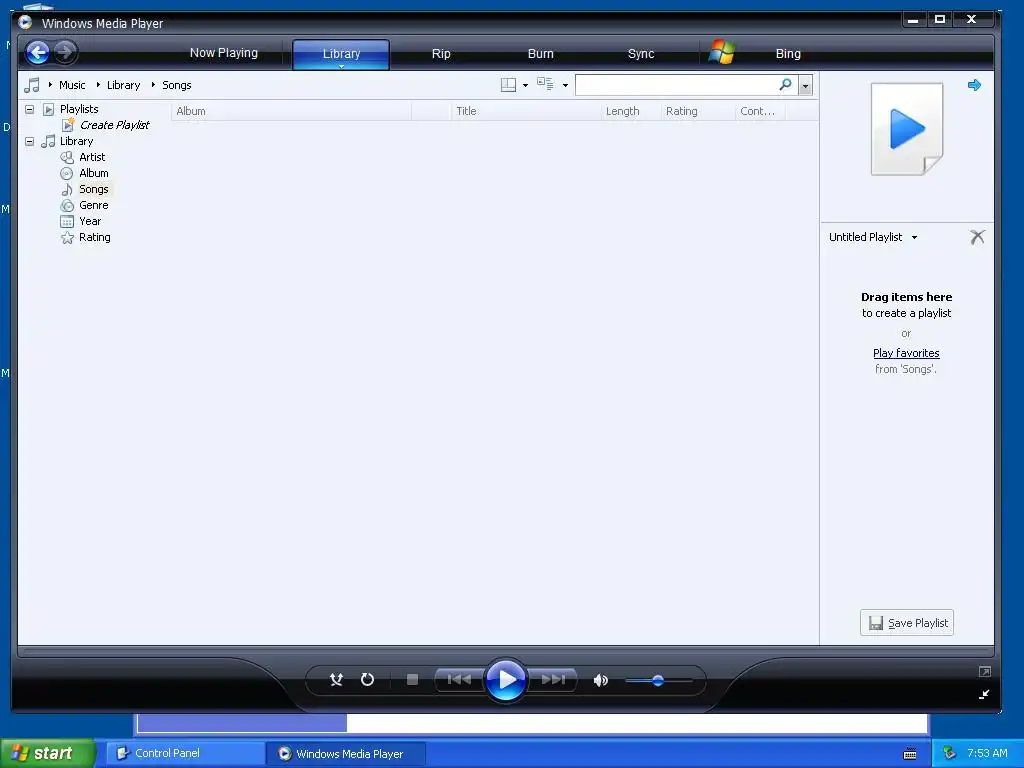Open the layout options dropdown arrow

click(525, 85)
